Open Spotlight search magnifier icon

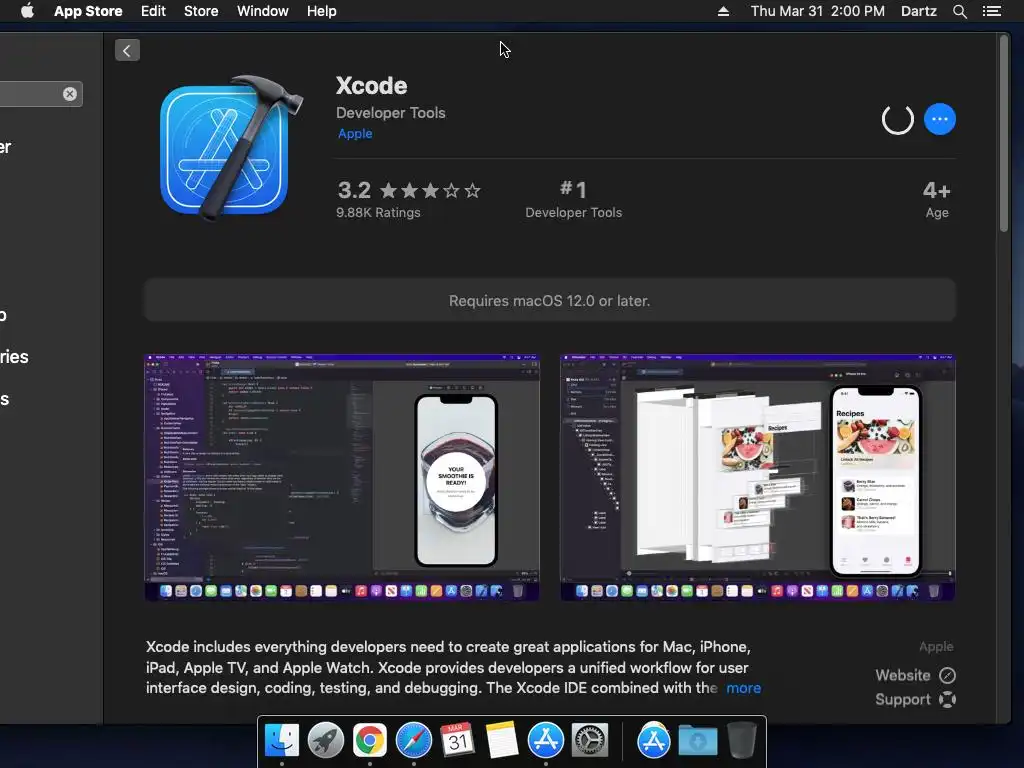coord(959,11)
